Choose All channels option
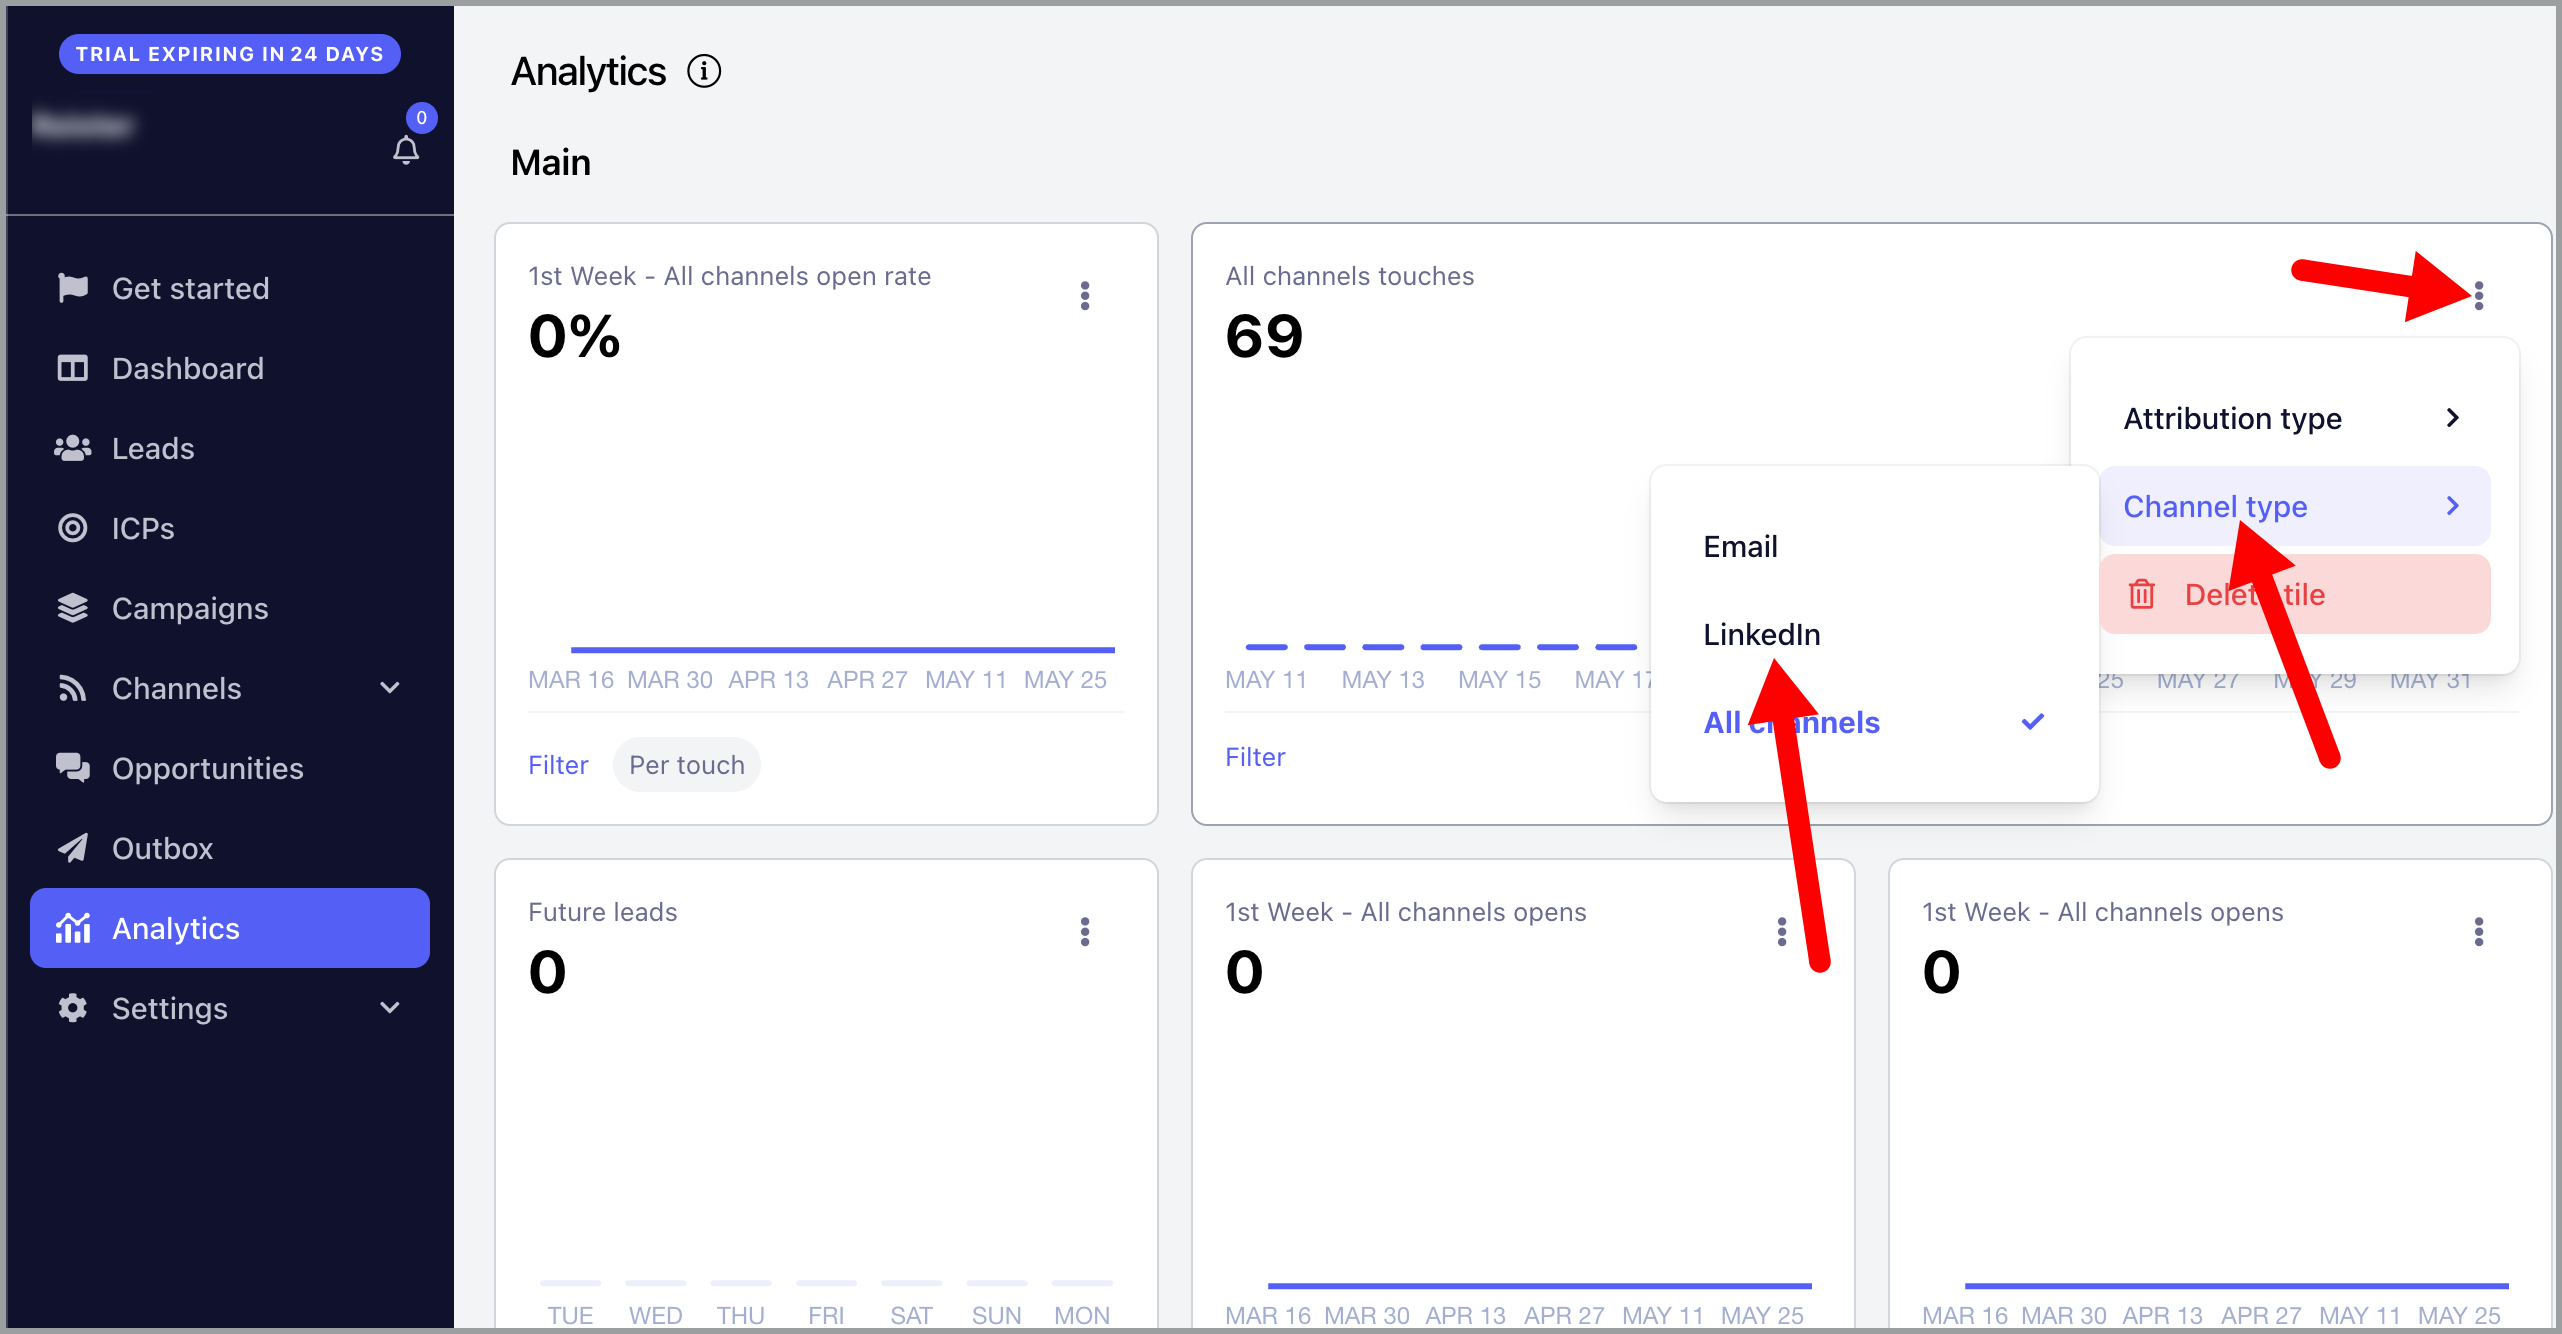This screenshot has width=2562, height=1334. coord(1874,723)
